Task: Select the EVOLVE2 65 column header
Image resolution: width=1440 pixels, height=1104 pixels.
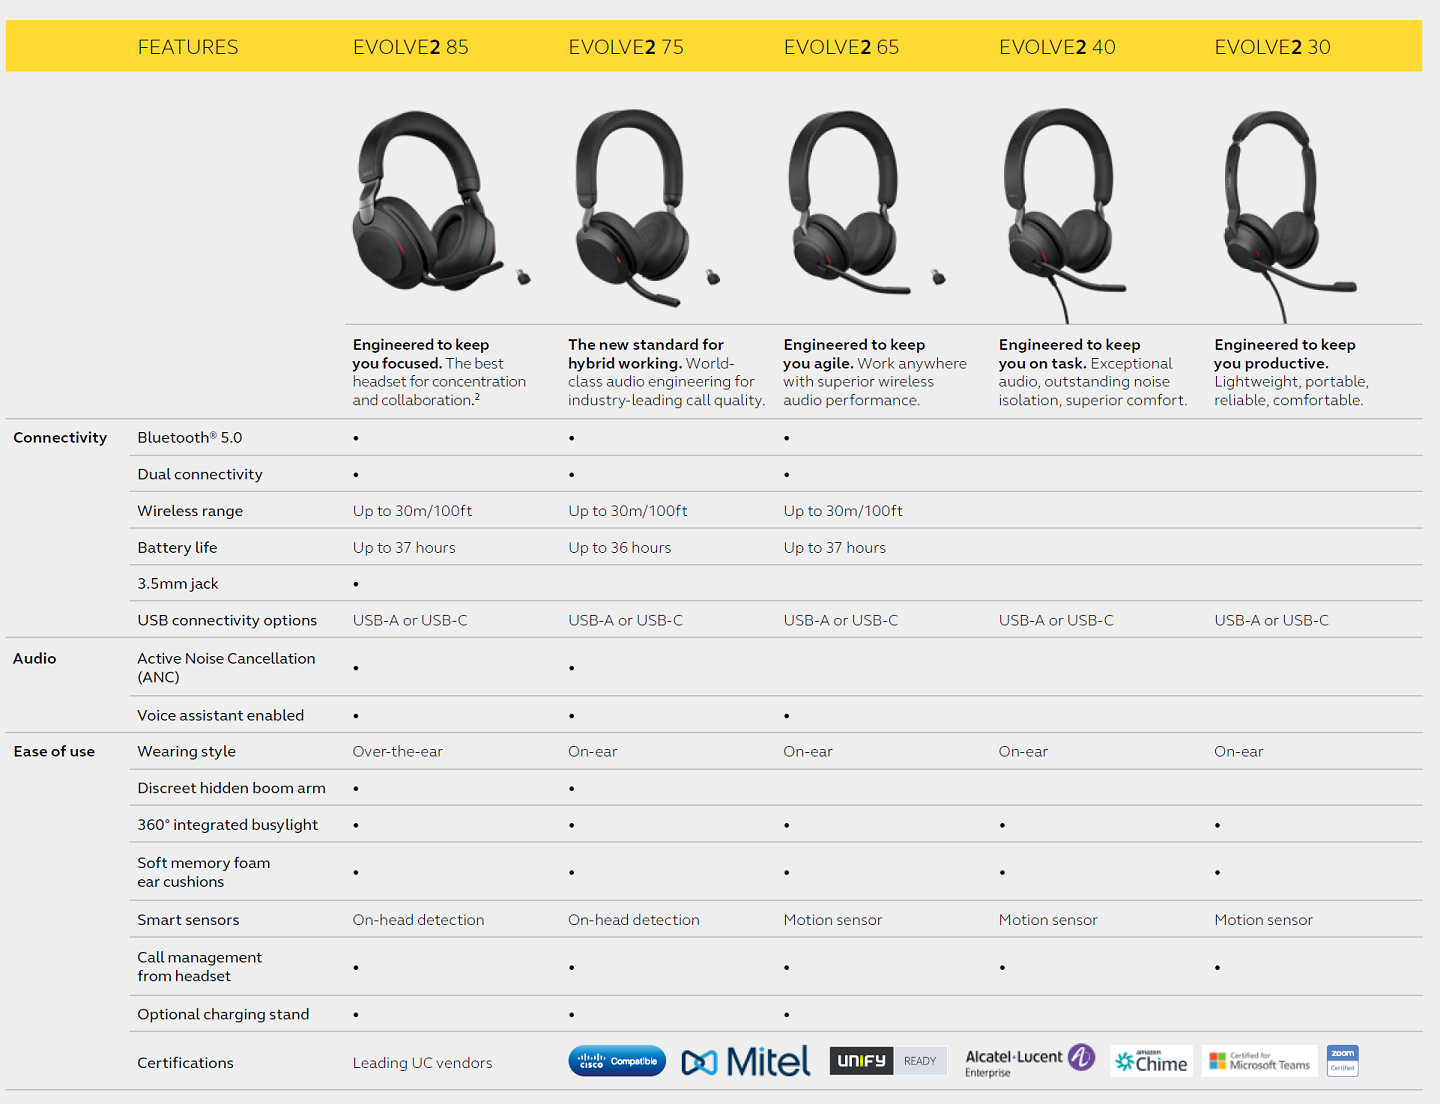Action: [841, 47]
